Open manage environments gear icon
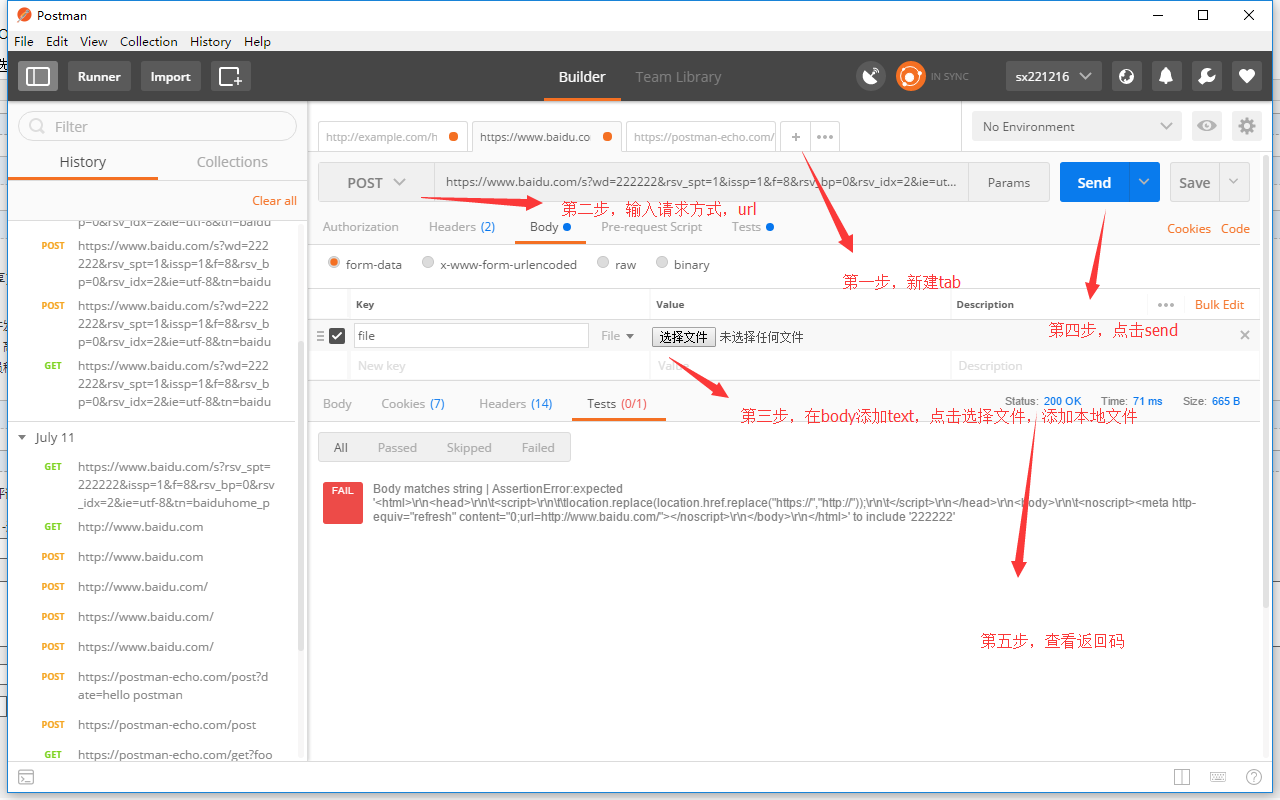The width and height of the screenshot is (1280, 800). pyautogui.click(x=1246, y=126)
